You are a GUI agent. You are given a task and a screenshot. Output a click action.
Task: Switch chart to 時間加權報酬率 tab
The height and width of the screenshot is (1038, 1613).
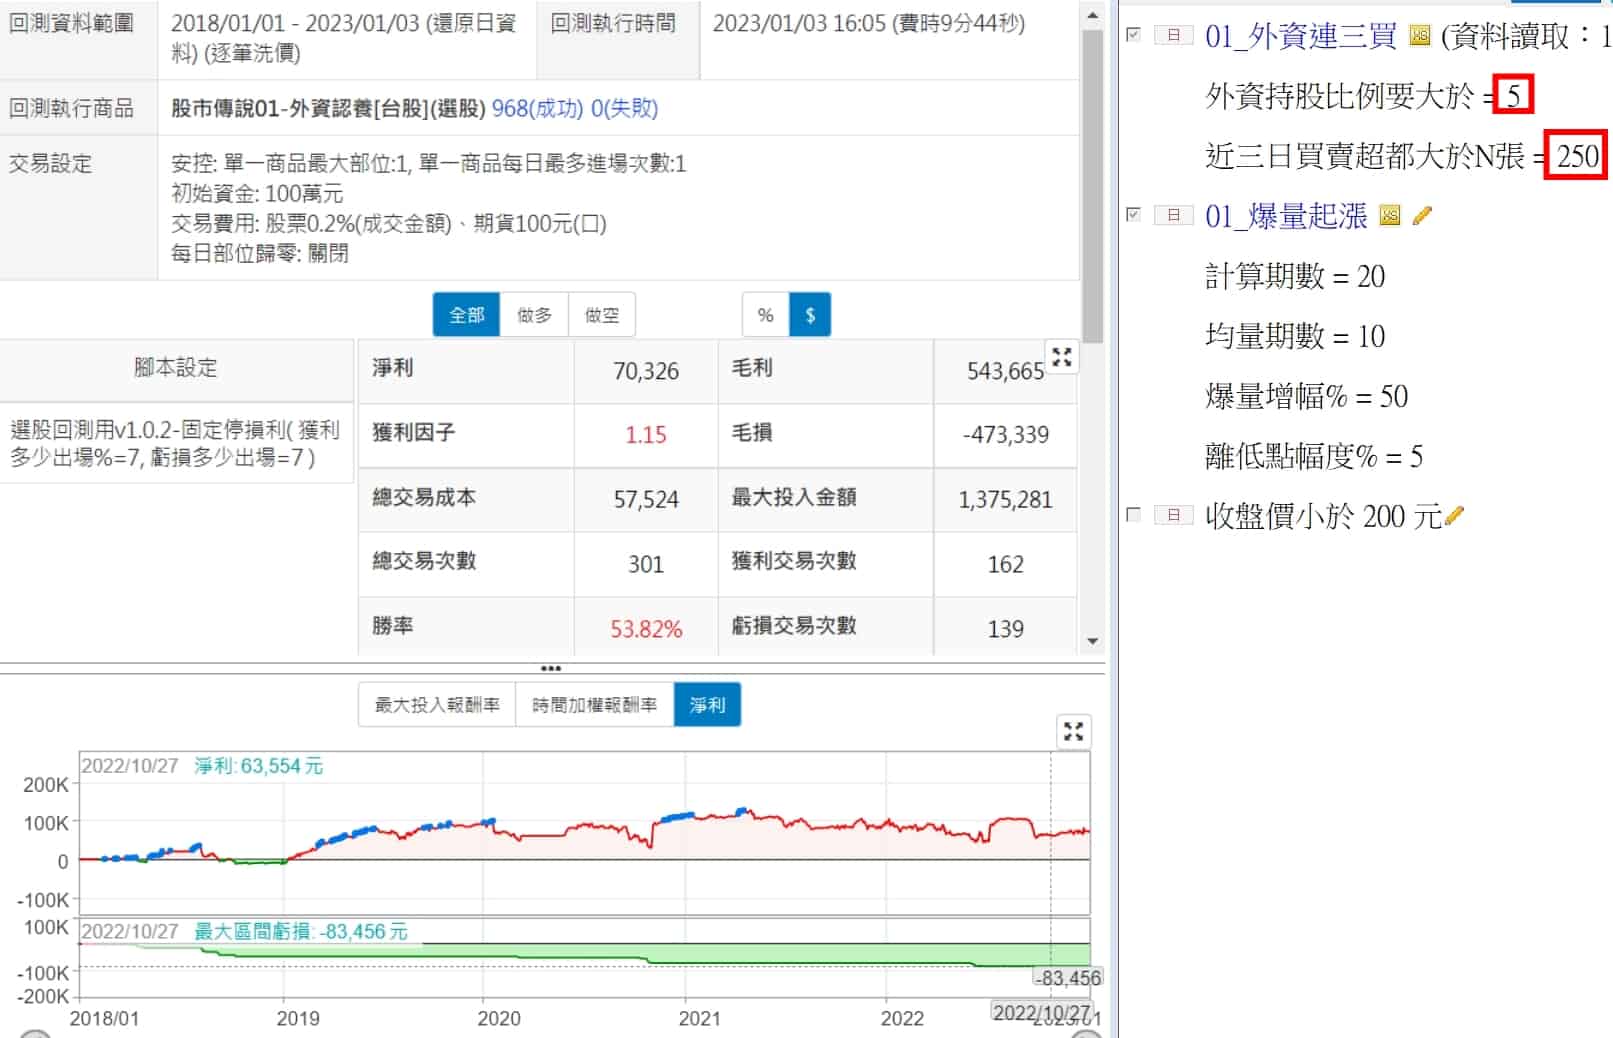594,705
